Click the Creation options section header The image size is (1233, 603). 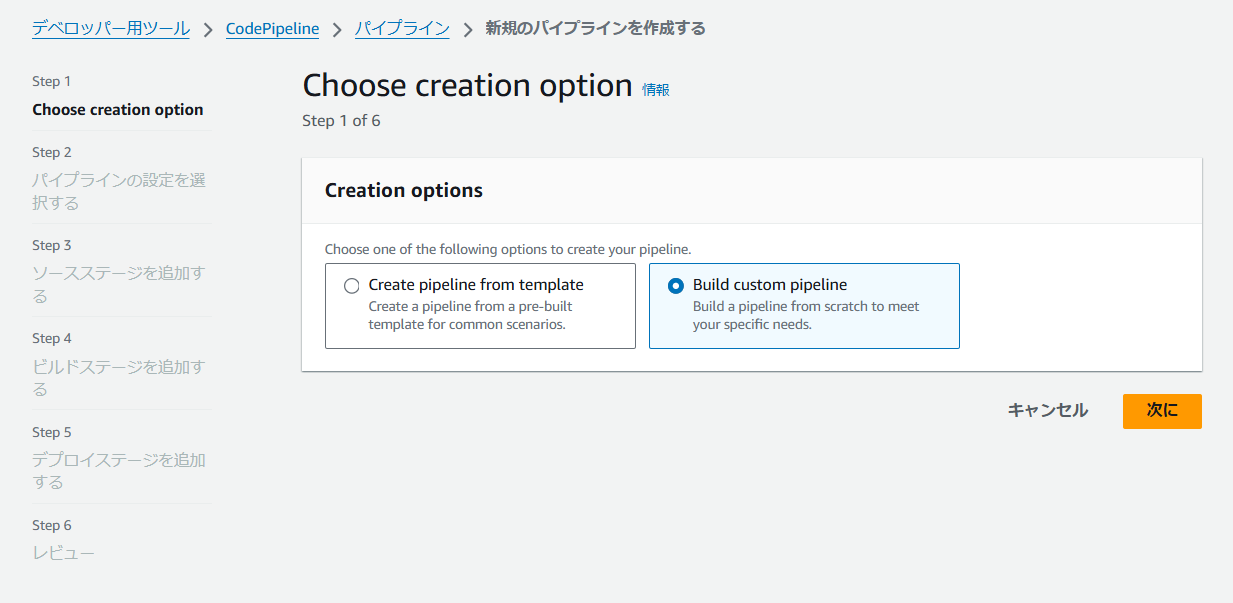click(402, 190)
